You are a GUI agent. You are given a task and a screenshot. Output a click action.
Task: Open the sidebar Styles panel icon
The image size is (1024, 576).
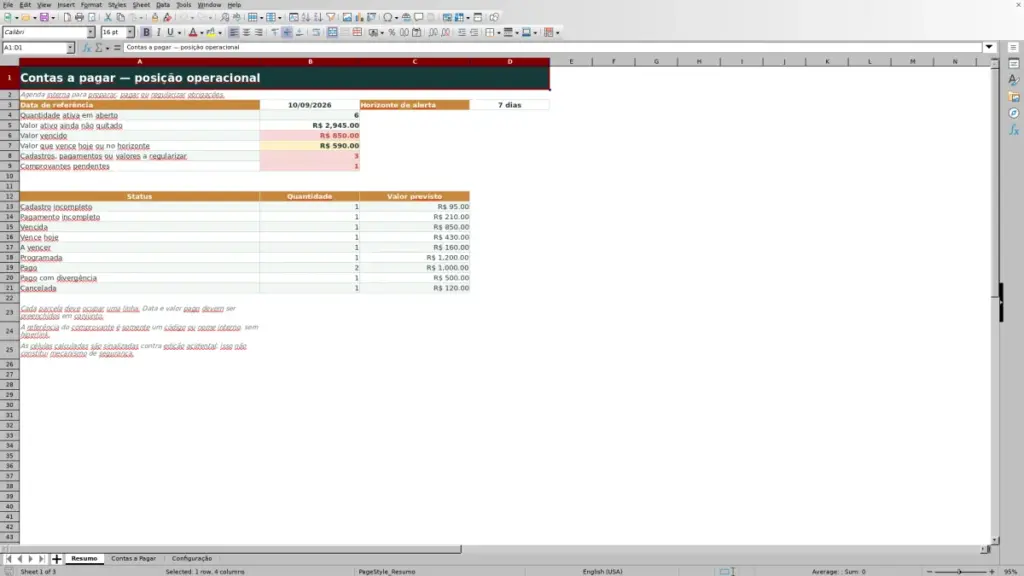click(x=1014, y=80)
